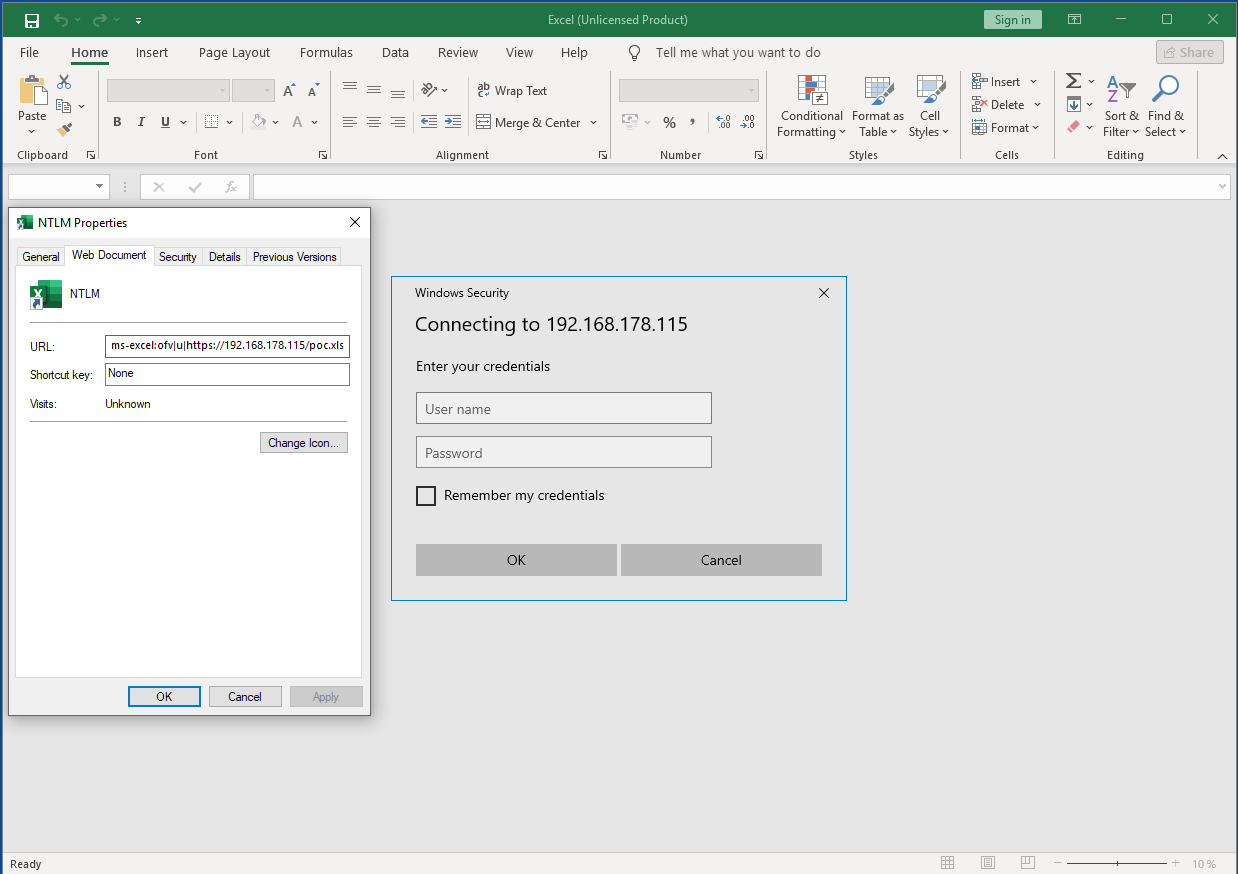Toggle underline formatting
The width and height of the screenshot is (1238, 874).
(x=164, y=121)
